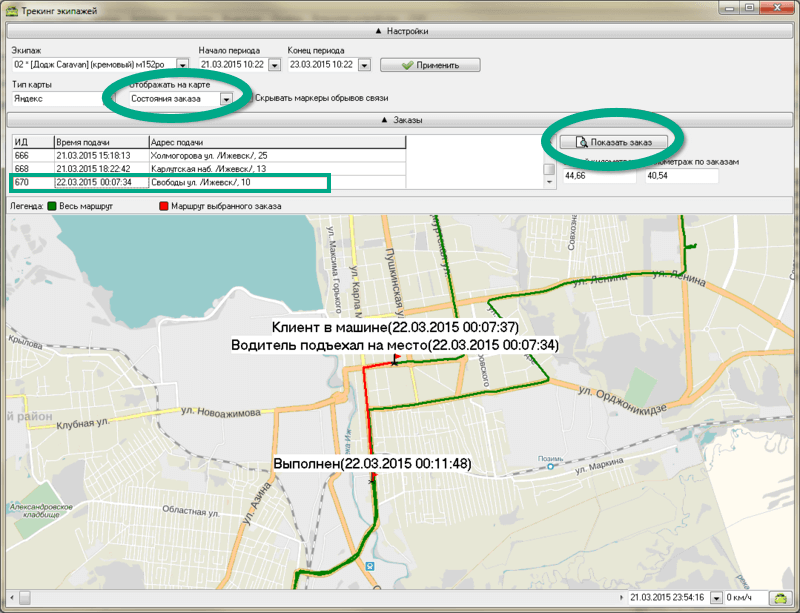Select order 668 Карлутская наб. row
This screenshot has width=800, height=613.
click(x=208, y=169)
